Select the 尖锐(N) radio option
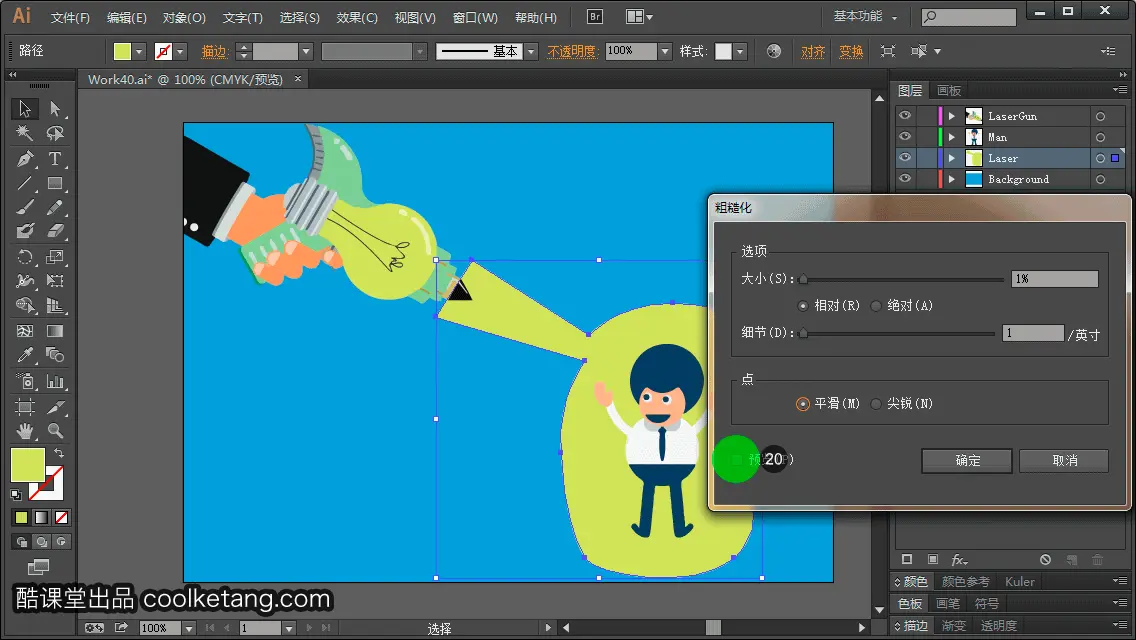This screenshot has width=1136, height=640. pos(876,404)
